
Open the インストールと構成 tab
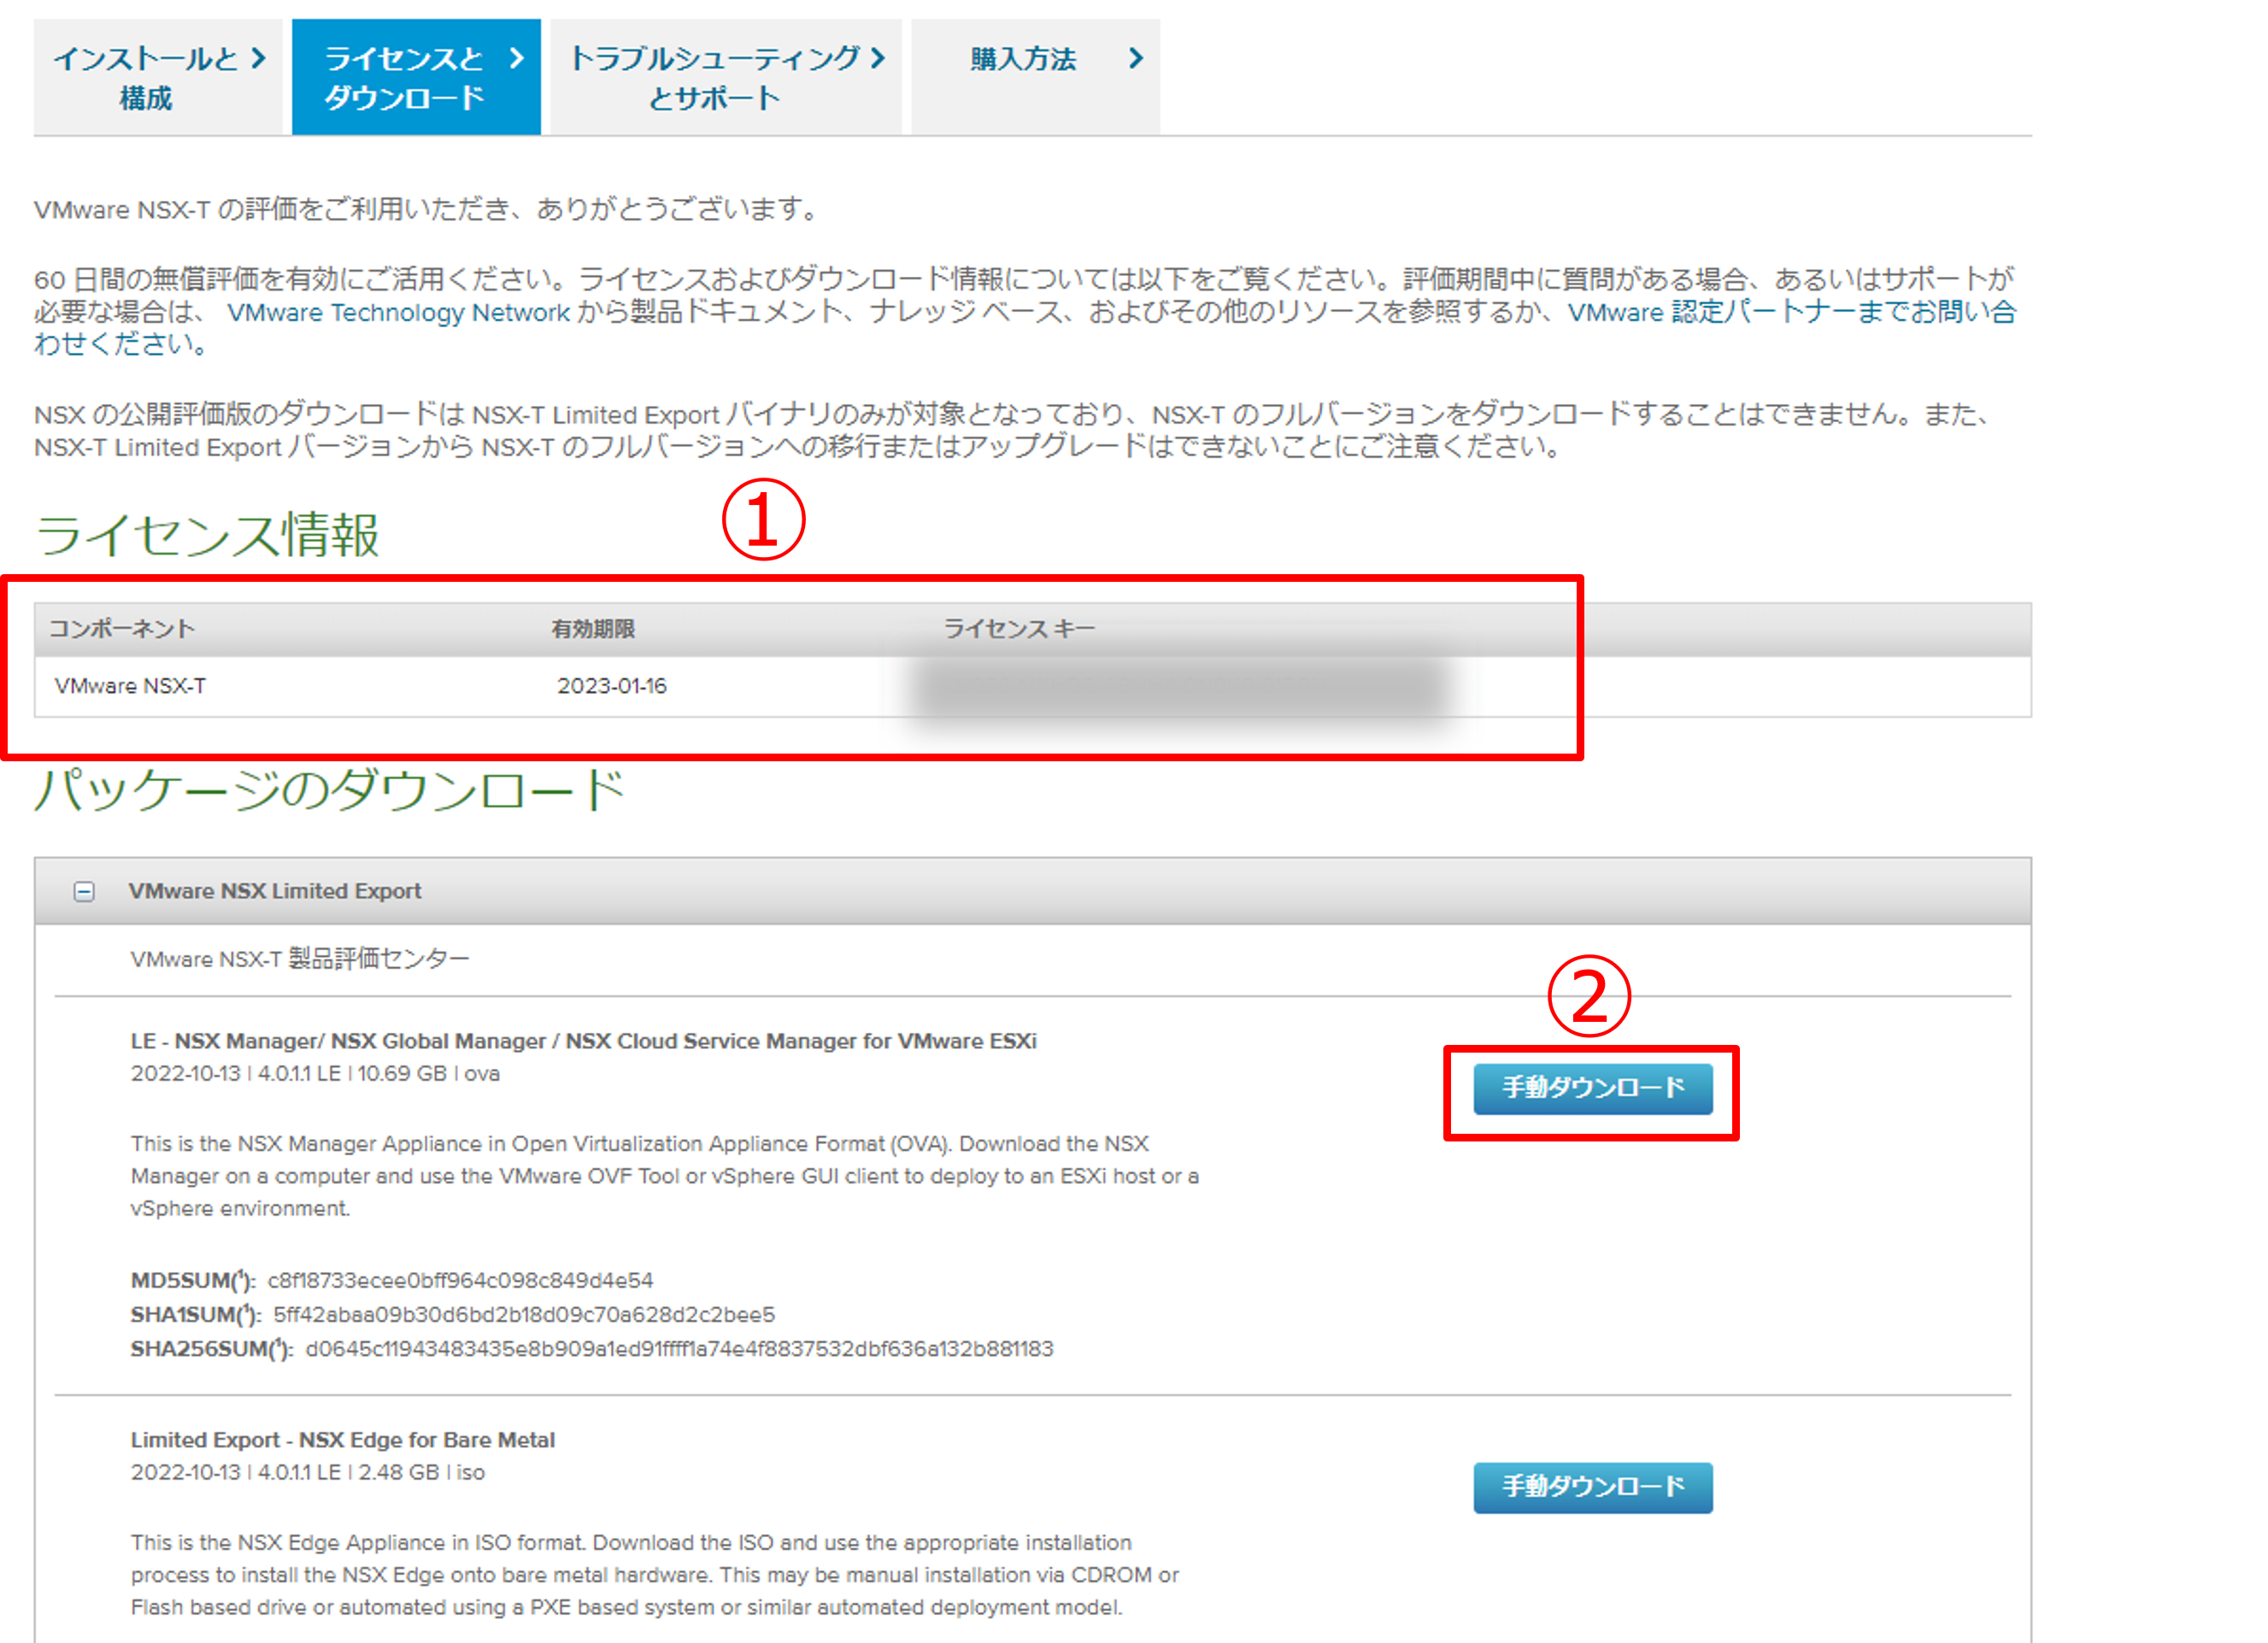[146, 78]
